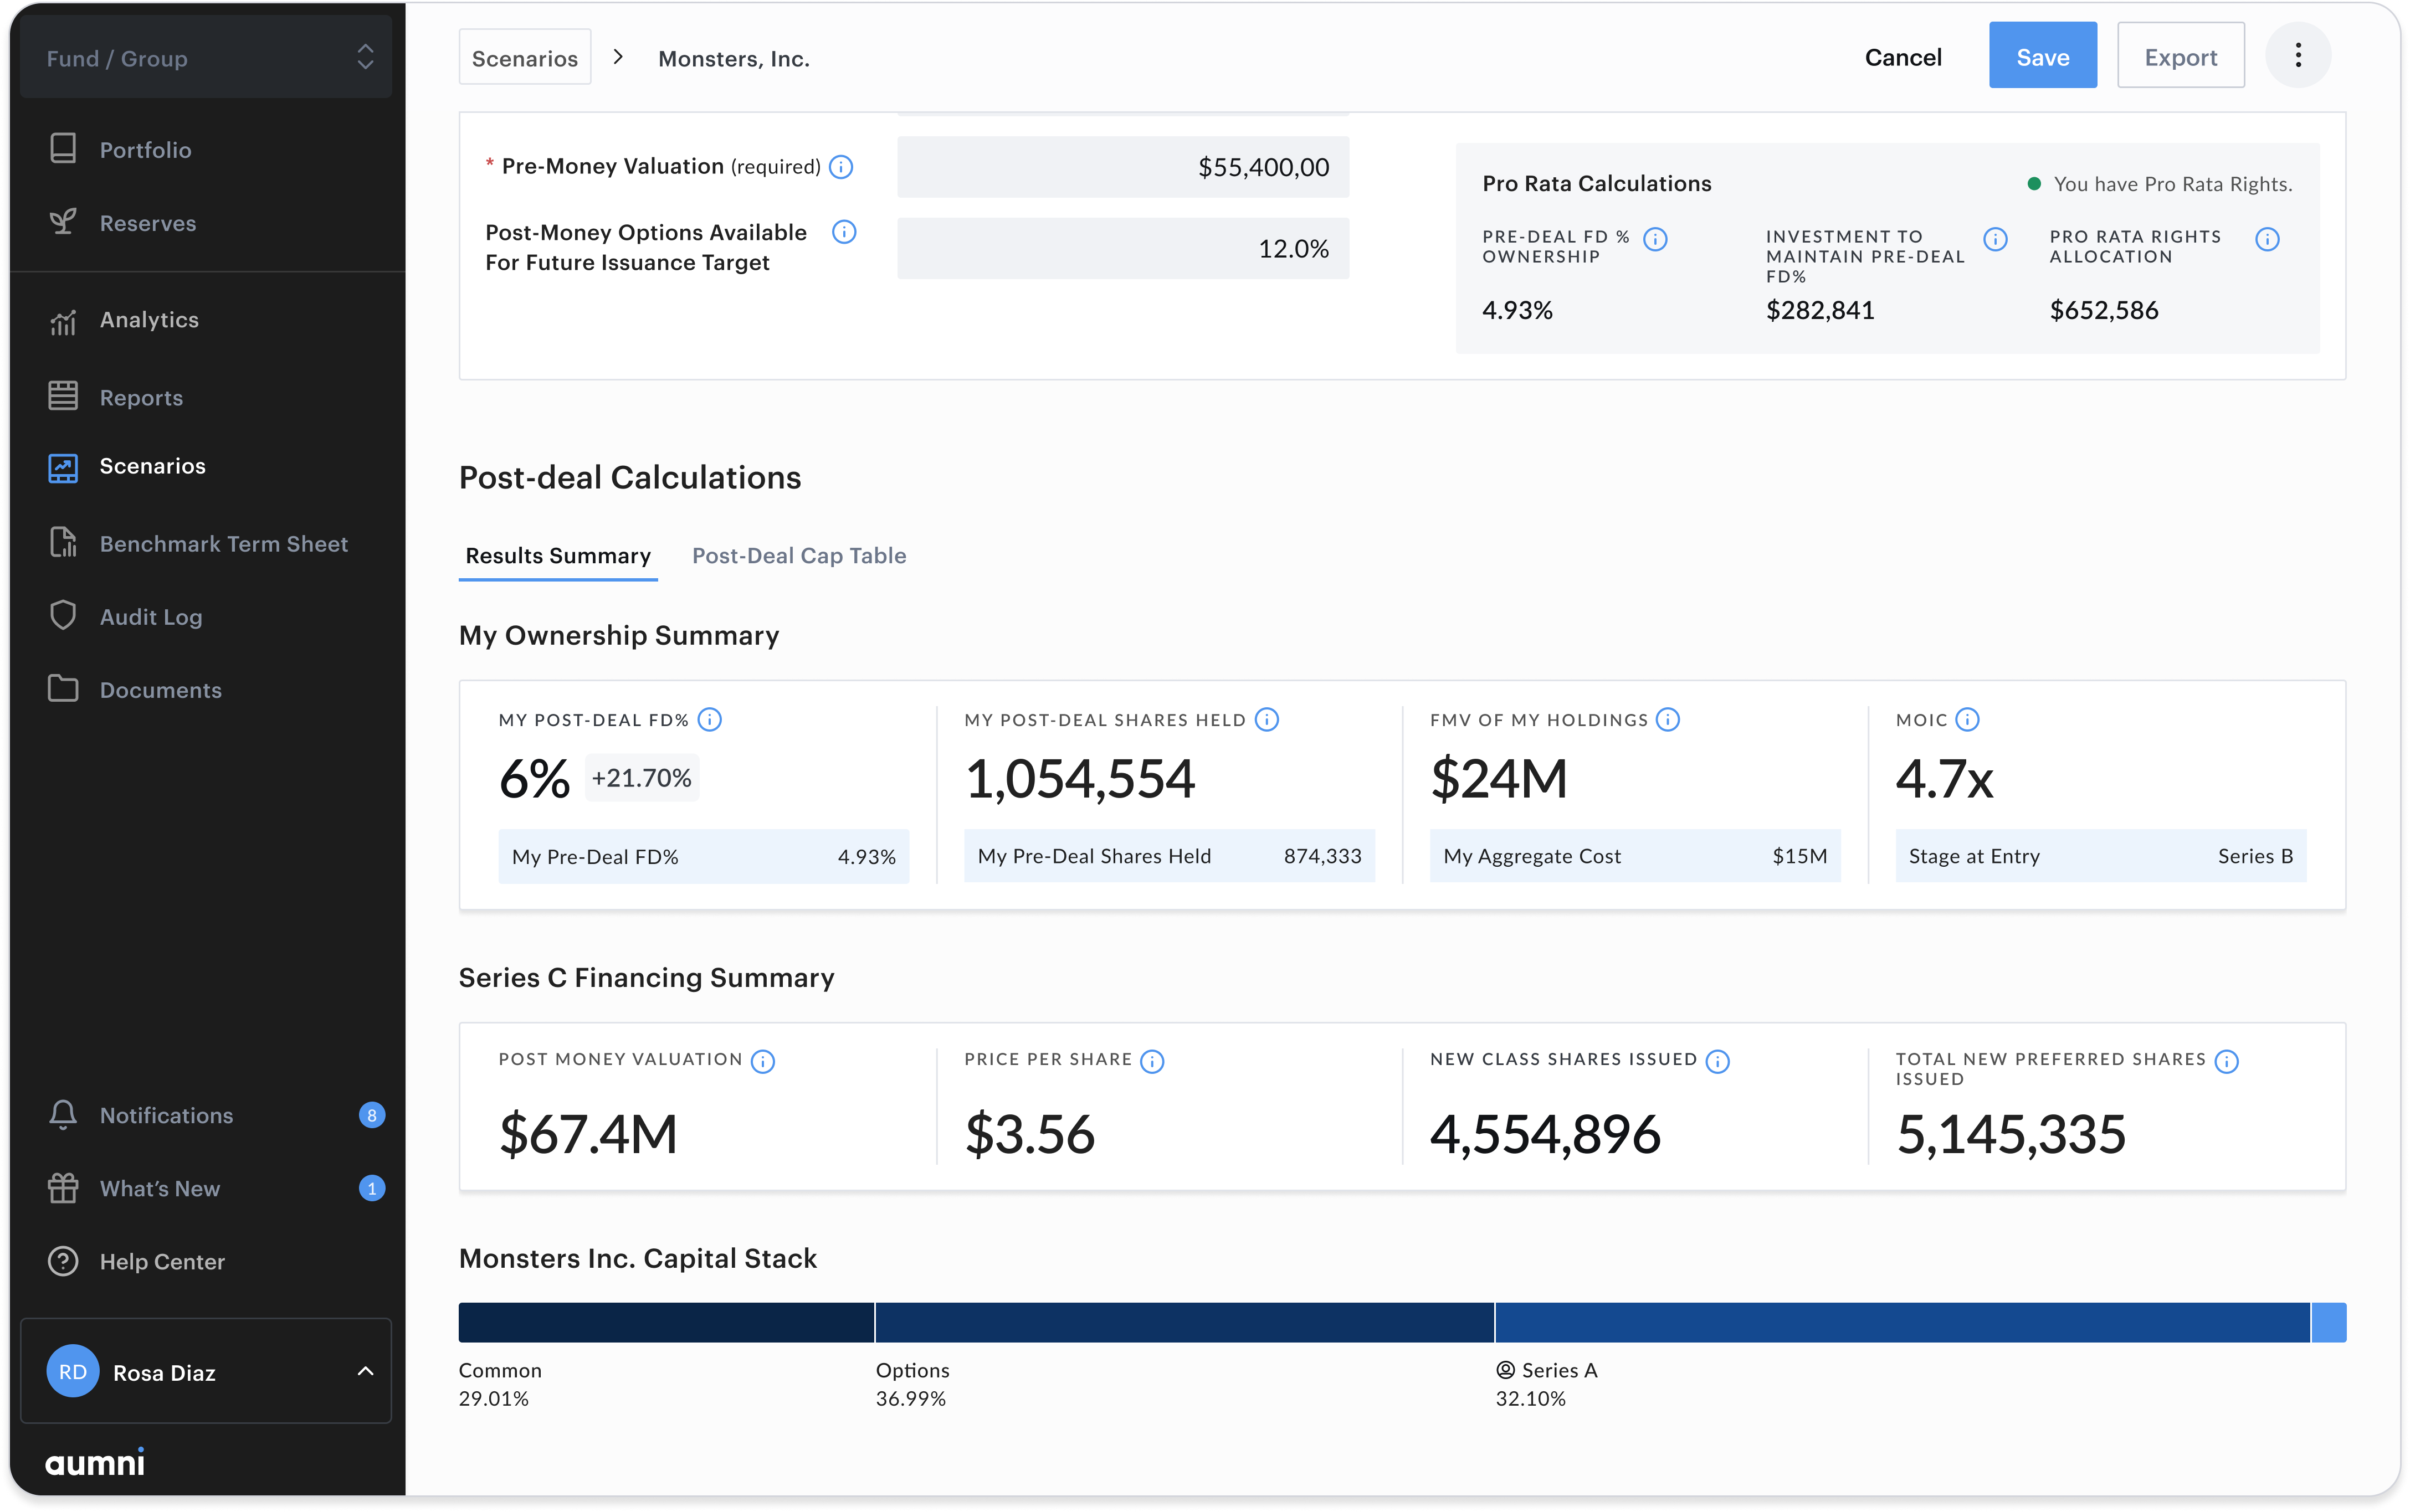Click the Notifications badge showing 8
Screen dimensions: 2410x1512
point(372,1115)
